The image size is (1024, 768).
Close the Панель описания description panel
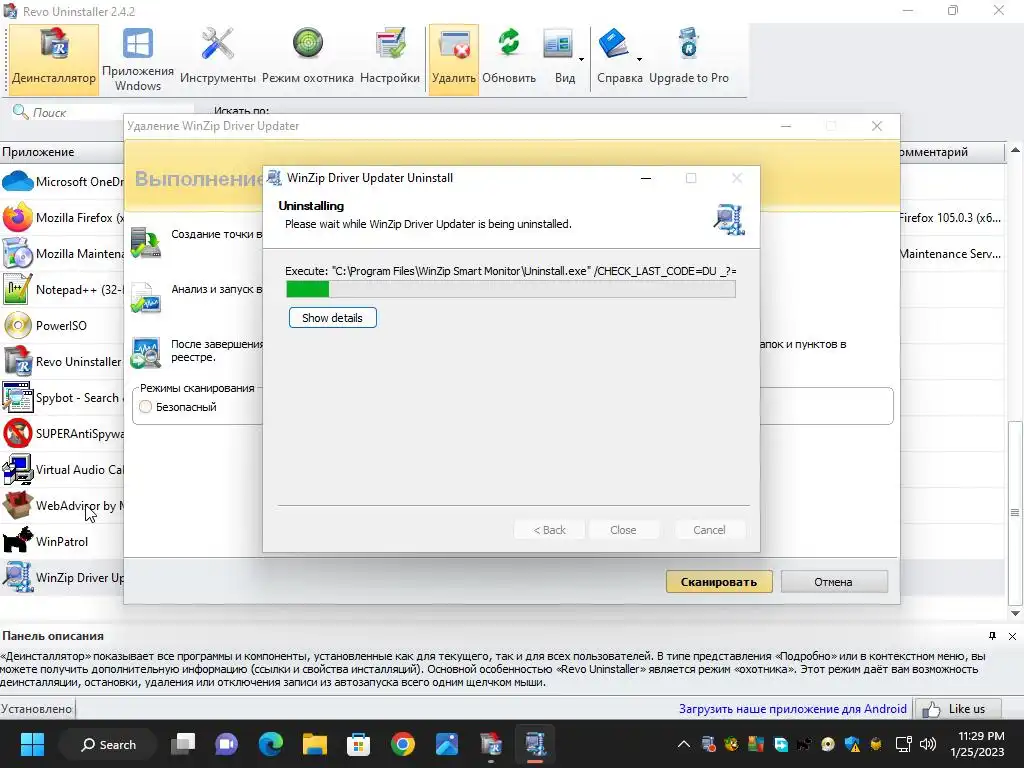(1012, 636)
